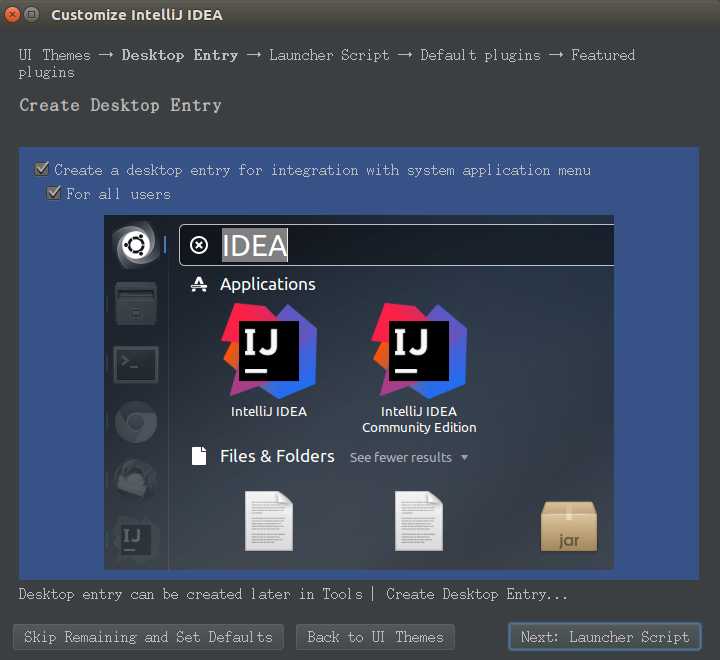Click the Ubuntu dash home icon
This screenshot has width=720, height=660.
[x=136, y=244]
